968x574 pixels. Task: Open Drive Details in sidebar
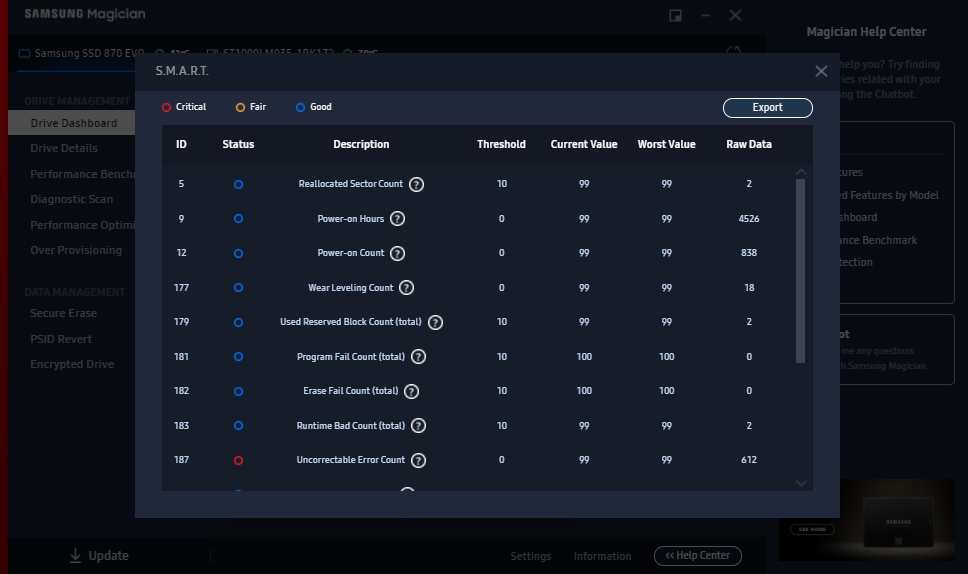click(x=64, y=148)
